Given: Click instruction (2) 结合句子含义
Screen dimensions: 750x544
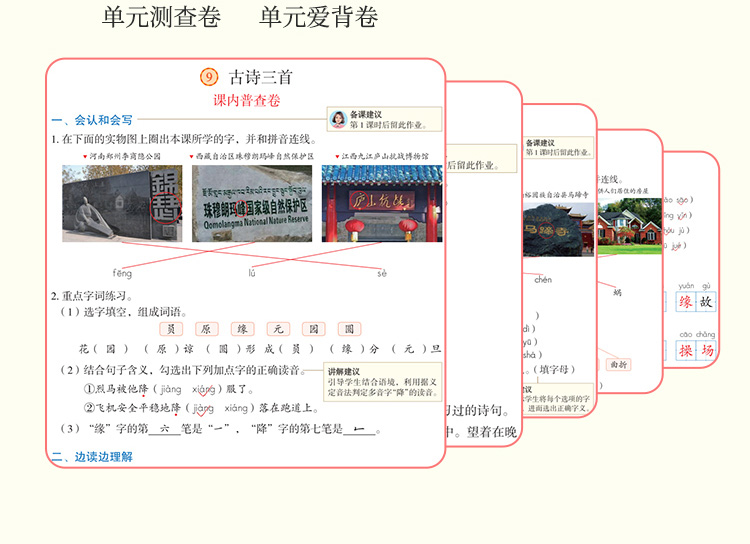Looking at the screenshot, I should [183, 370].
